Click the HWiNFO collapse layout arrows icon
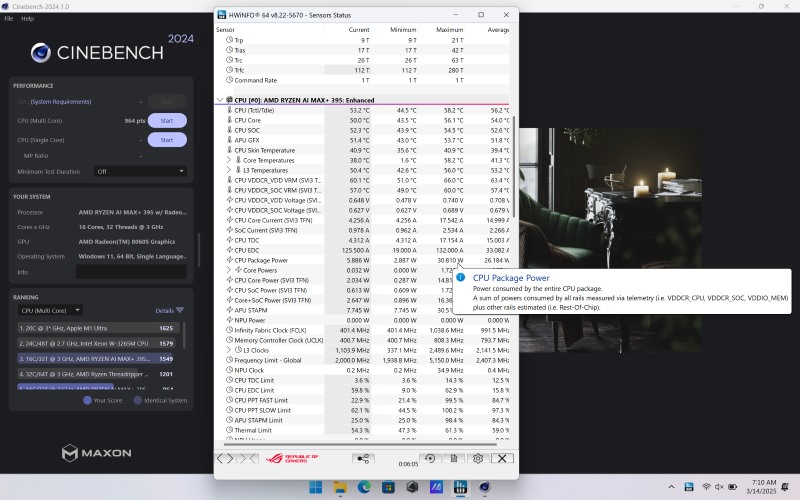 (x=248, y=458)
